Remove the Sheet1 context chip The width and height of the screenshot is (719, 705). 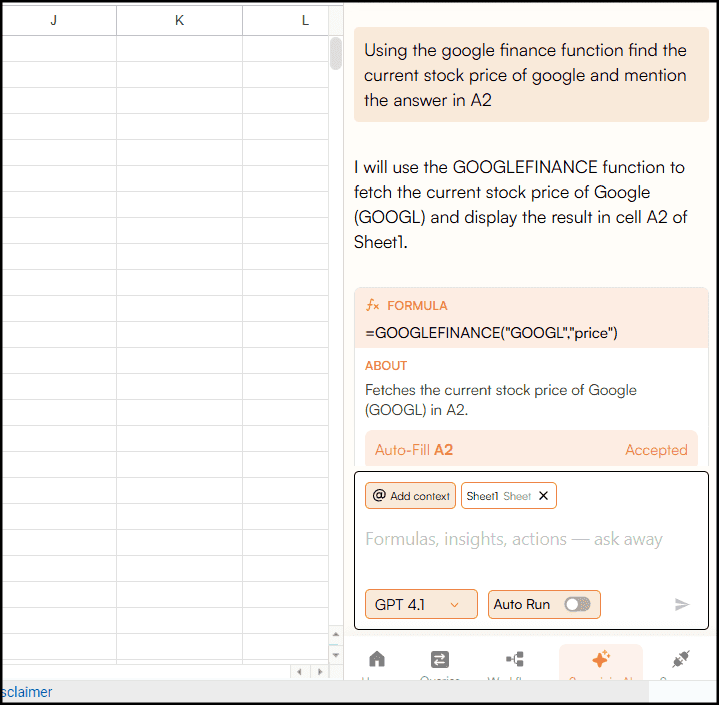543,496
